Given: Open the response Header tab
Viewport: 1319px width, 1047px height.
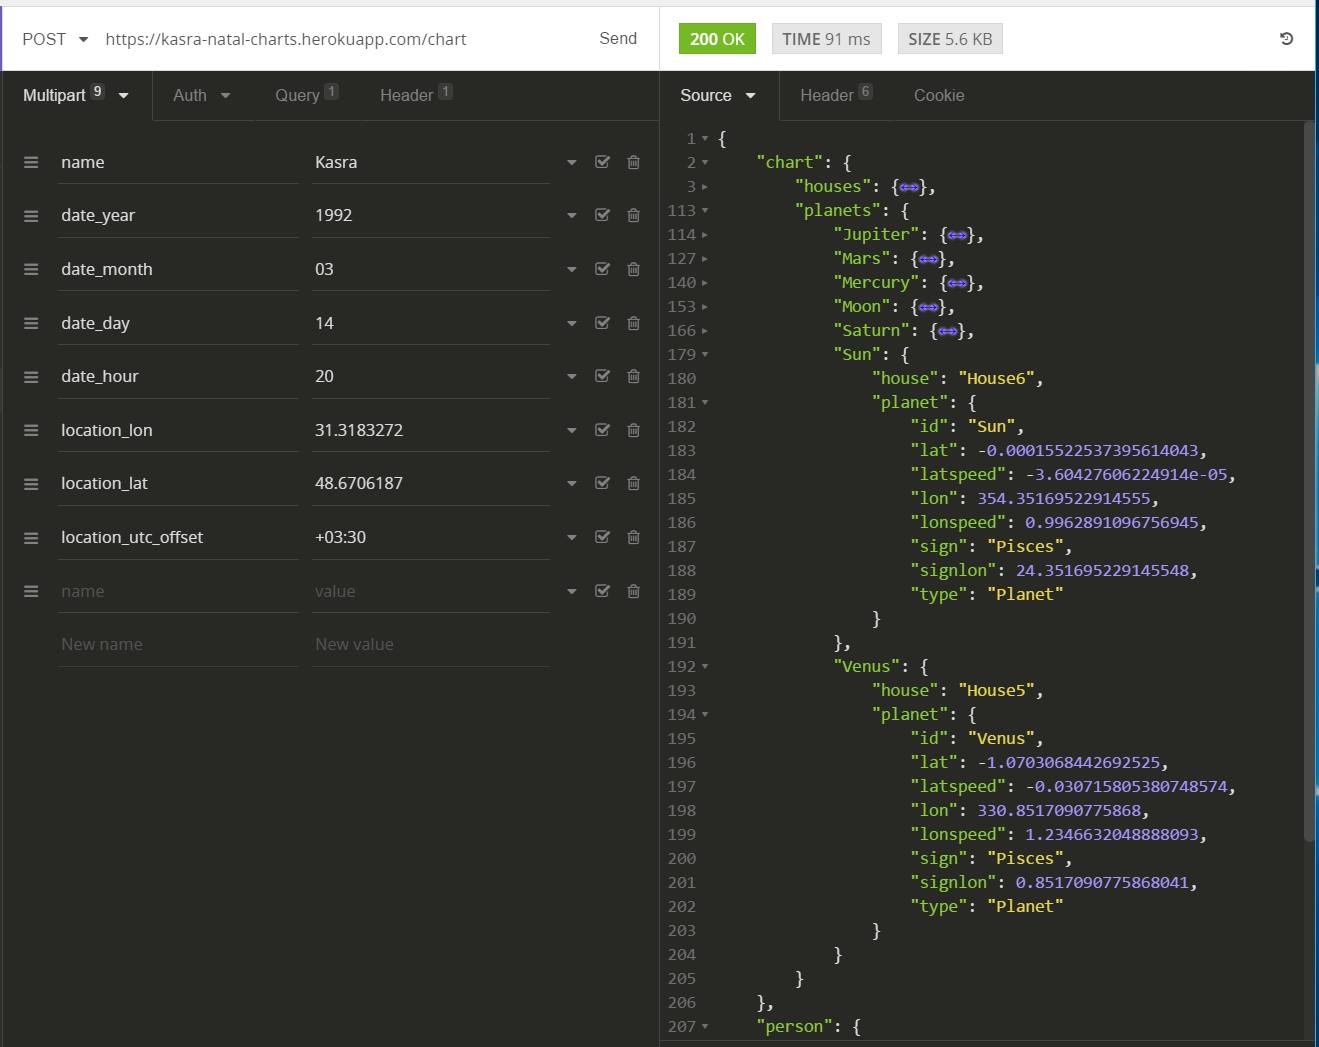Looking at the screenshot, I should click(836, 95).
